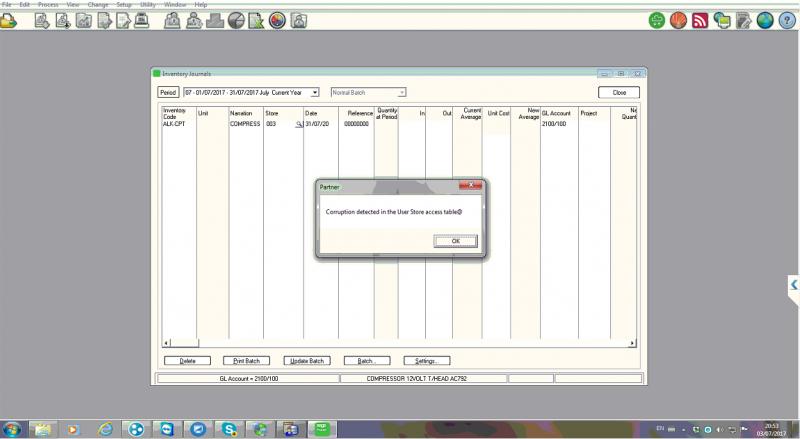Open the Normal Batch dropdown

401,92
